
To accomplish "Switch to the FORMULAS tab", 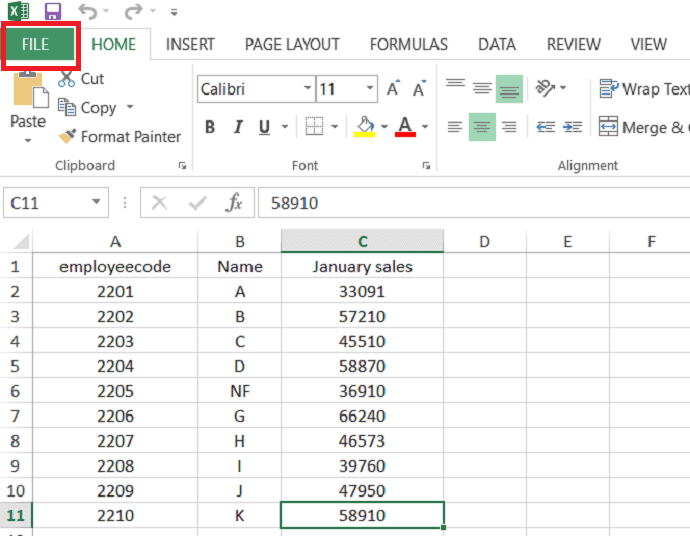I will point(408,45).
